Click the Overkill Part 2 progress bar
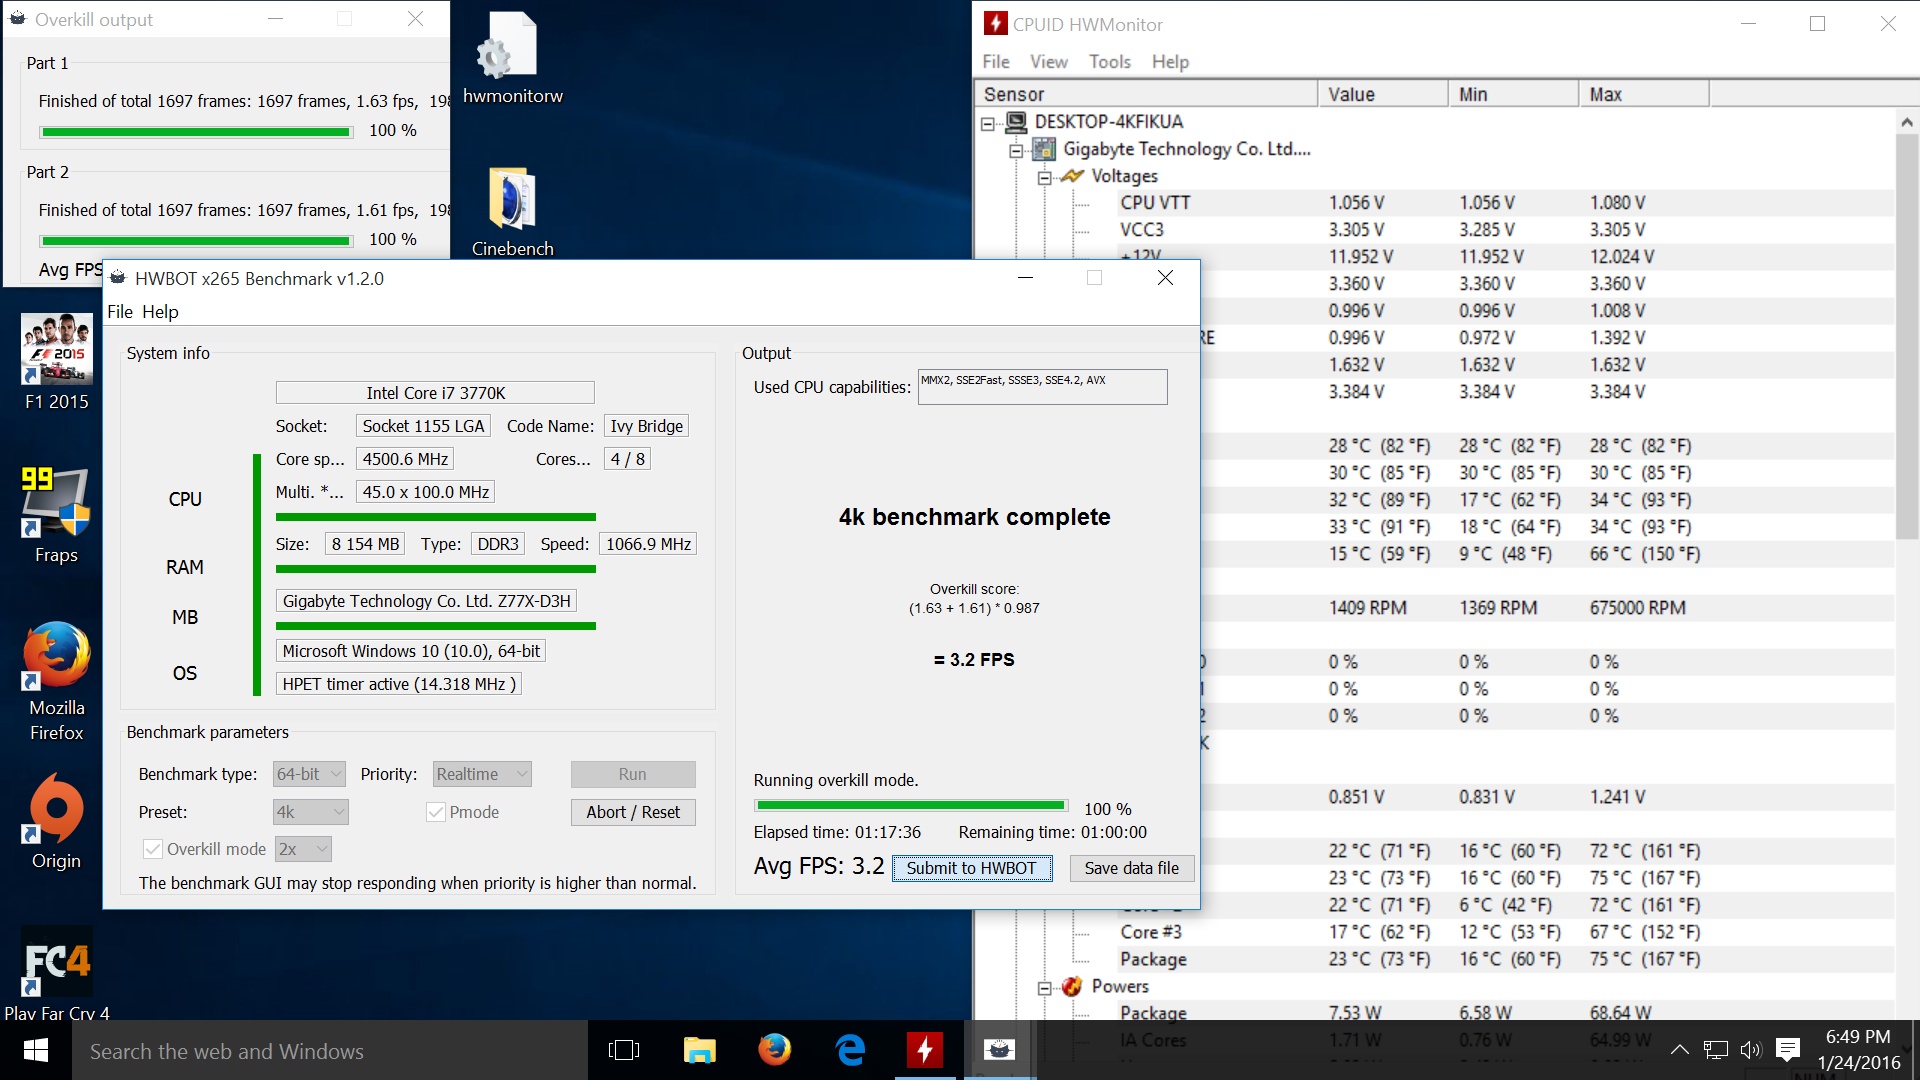Image resolution: width=1920 pixels, height=1080 pixels. point(196,240)
